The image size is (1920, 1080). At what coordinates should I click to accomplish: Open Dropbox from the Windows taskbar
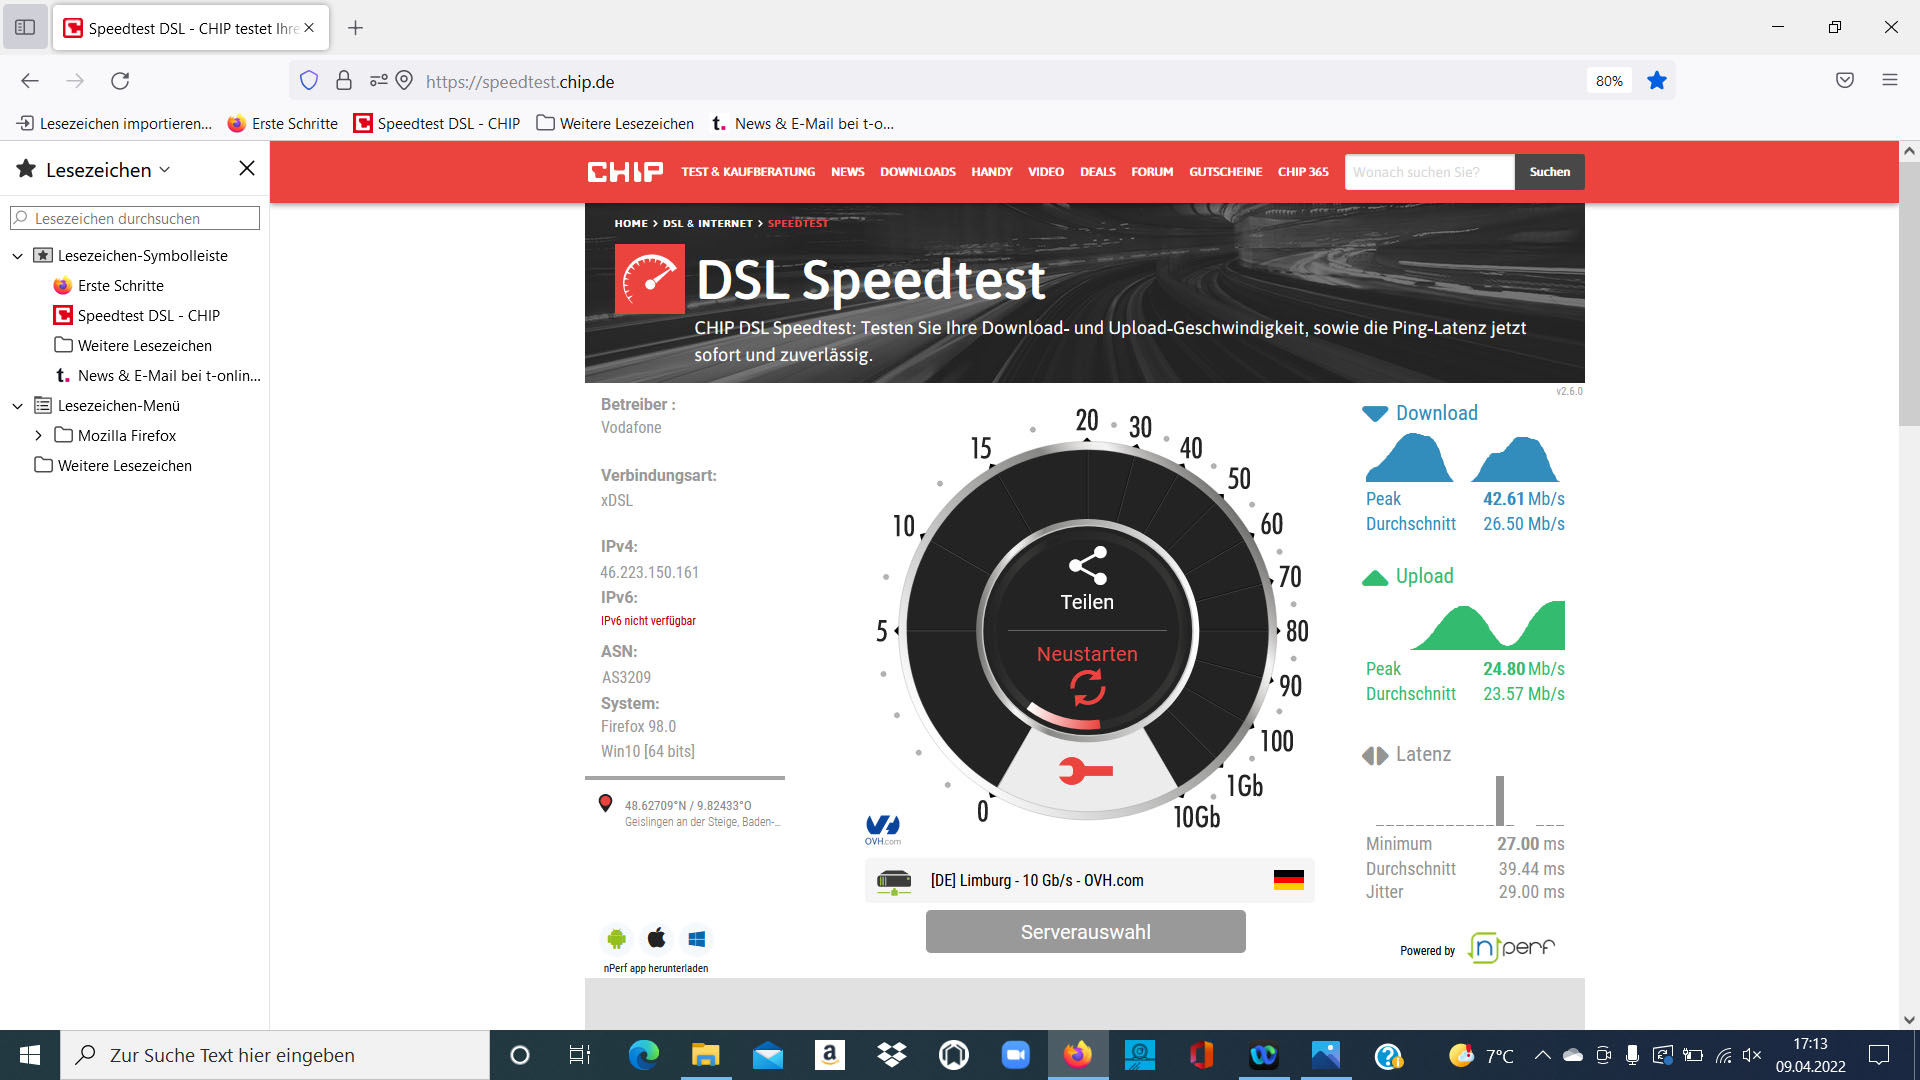tap(891, 1055)
